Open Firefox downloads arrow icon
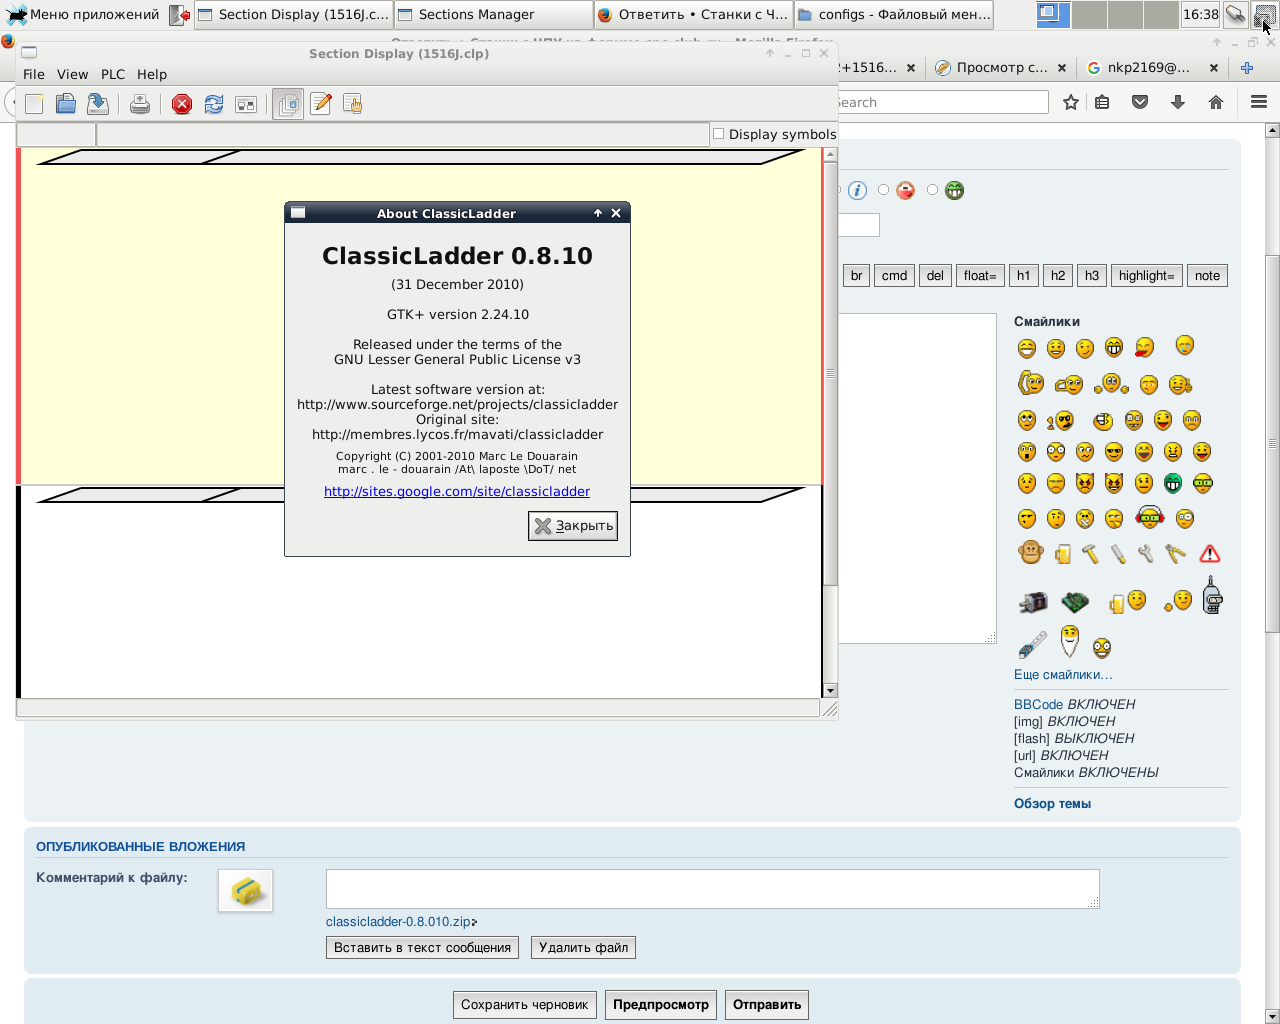 [1178, 102]
